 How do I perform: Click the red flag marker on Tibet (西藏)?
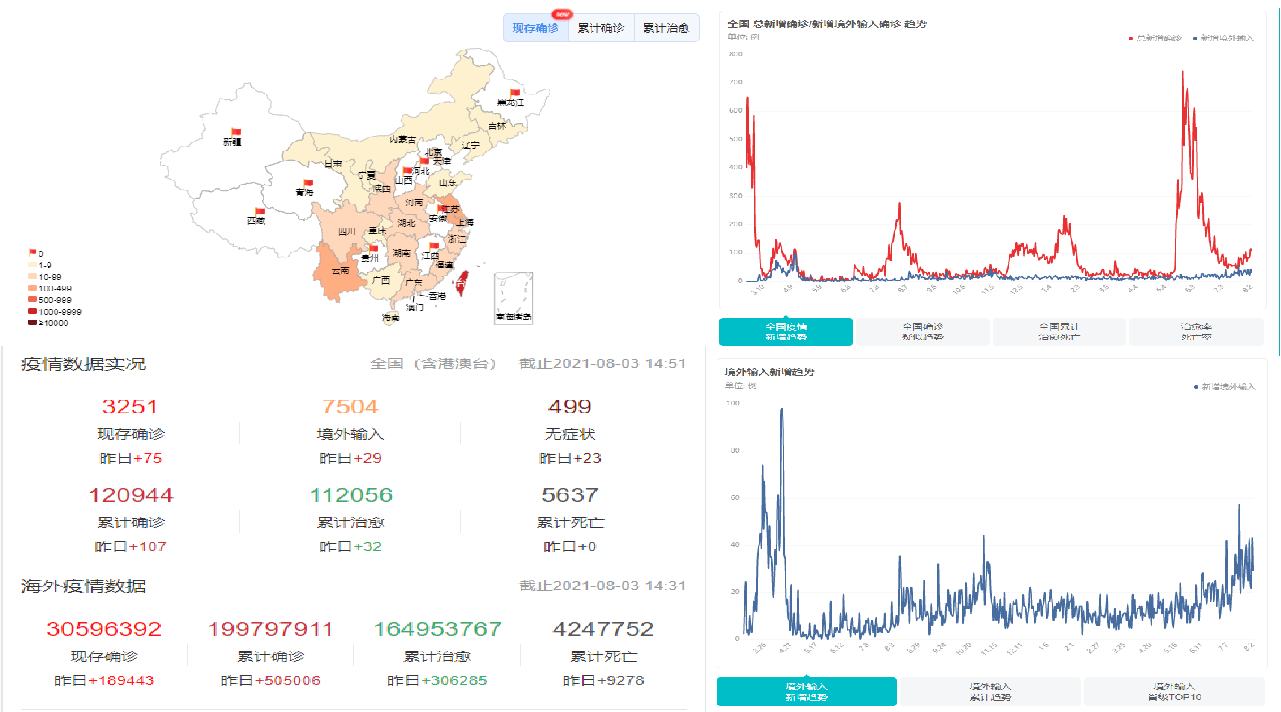[260, 211]
